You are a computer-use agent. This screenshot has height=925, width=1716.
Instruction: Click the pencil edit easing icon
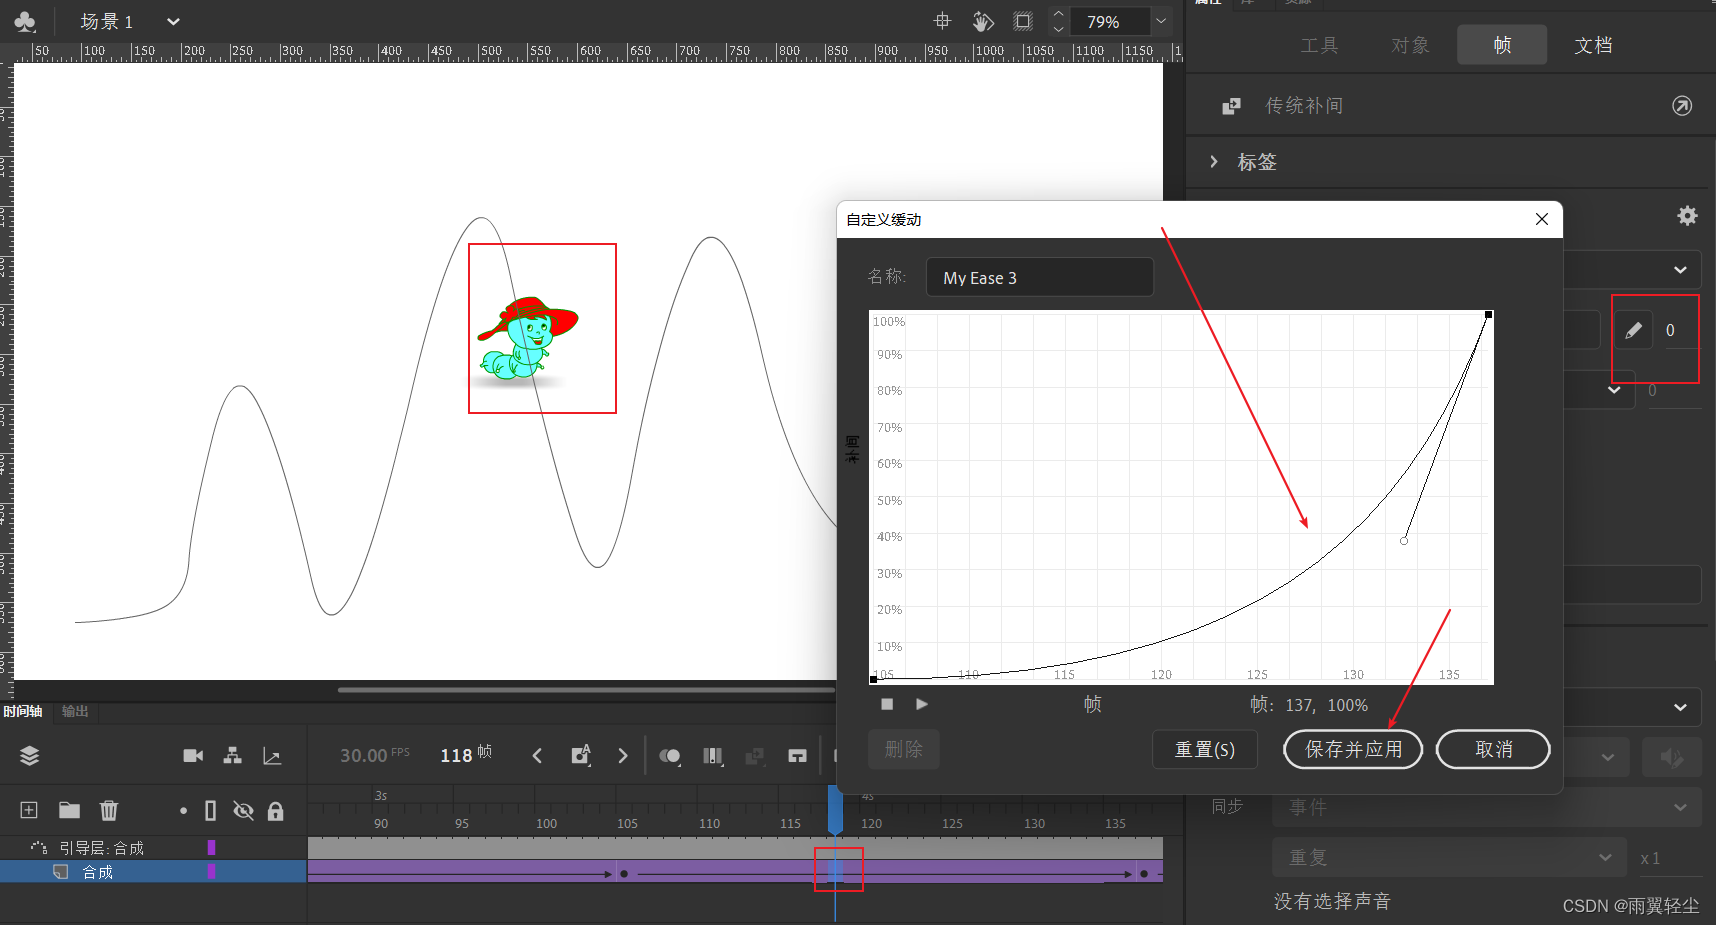1633,330
